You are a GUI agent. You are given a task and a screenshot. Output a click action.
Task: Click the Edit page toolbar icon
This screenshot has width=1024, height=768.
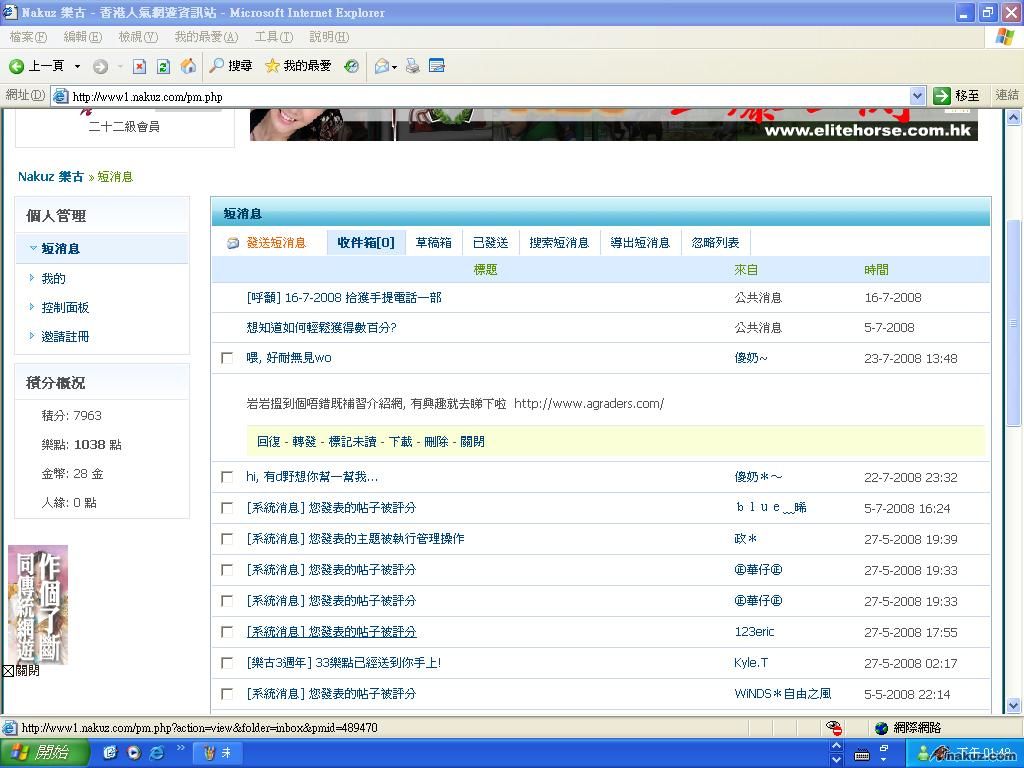point(436,66)
